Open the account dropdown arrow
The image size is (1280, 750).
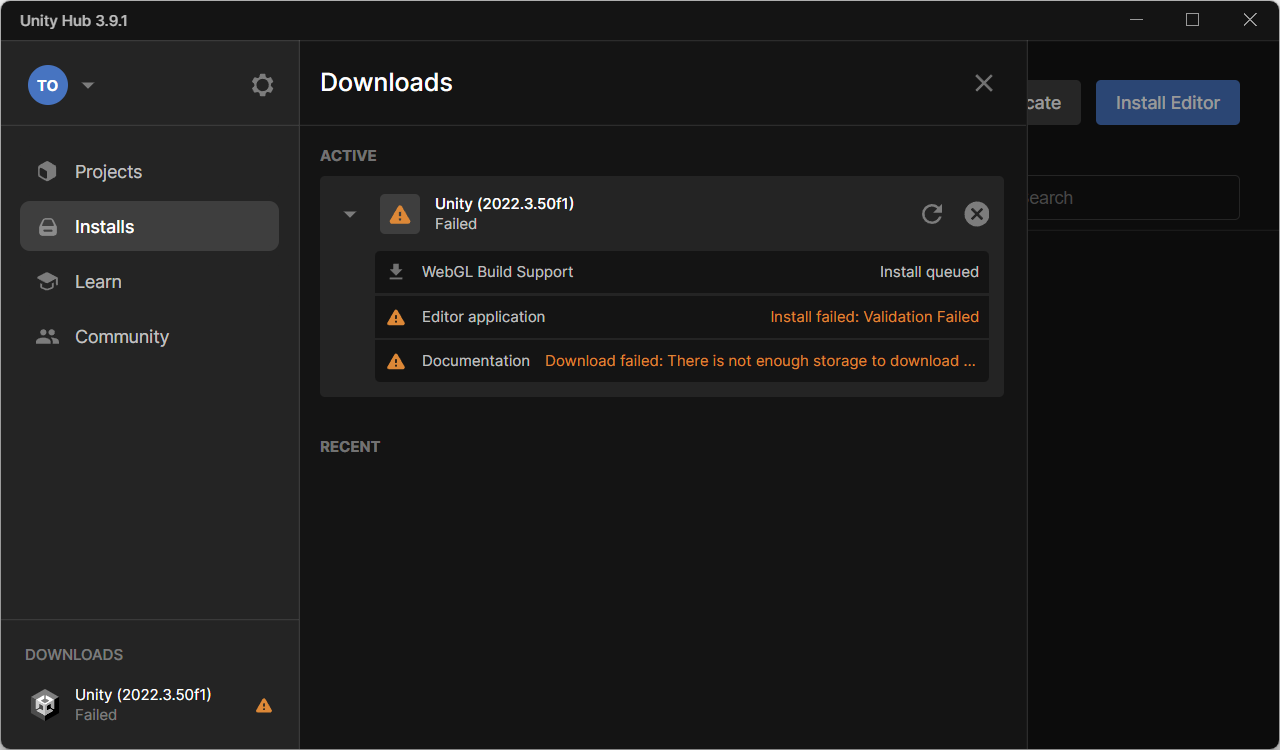88,85
